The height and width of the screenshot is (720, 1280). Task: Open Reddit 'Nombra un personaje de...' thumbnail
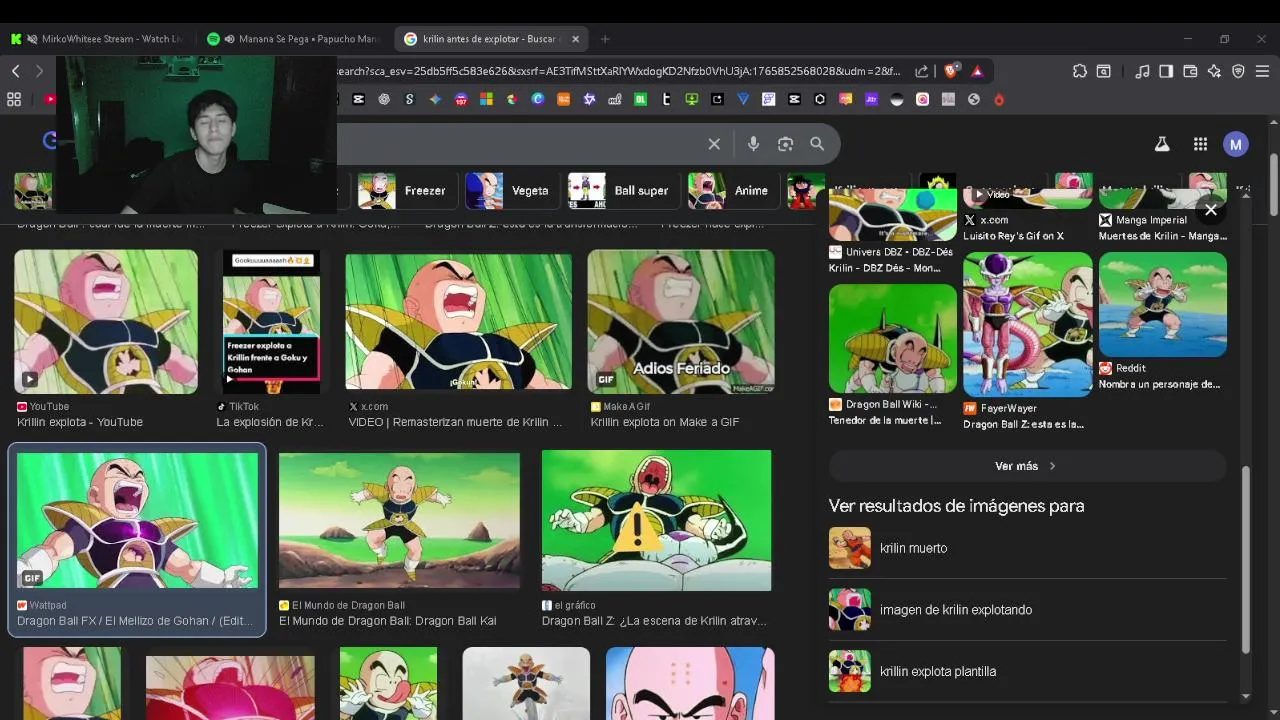[1163, 305]
